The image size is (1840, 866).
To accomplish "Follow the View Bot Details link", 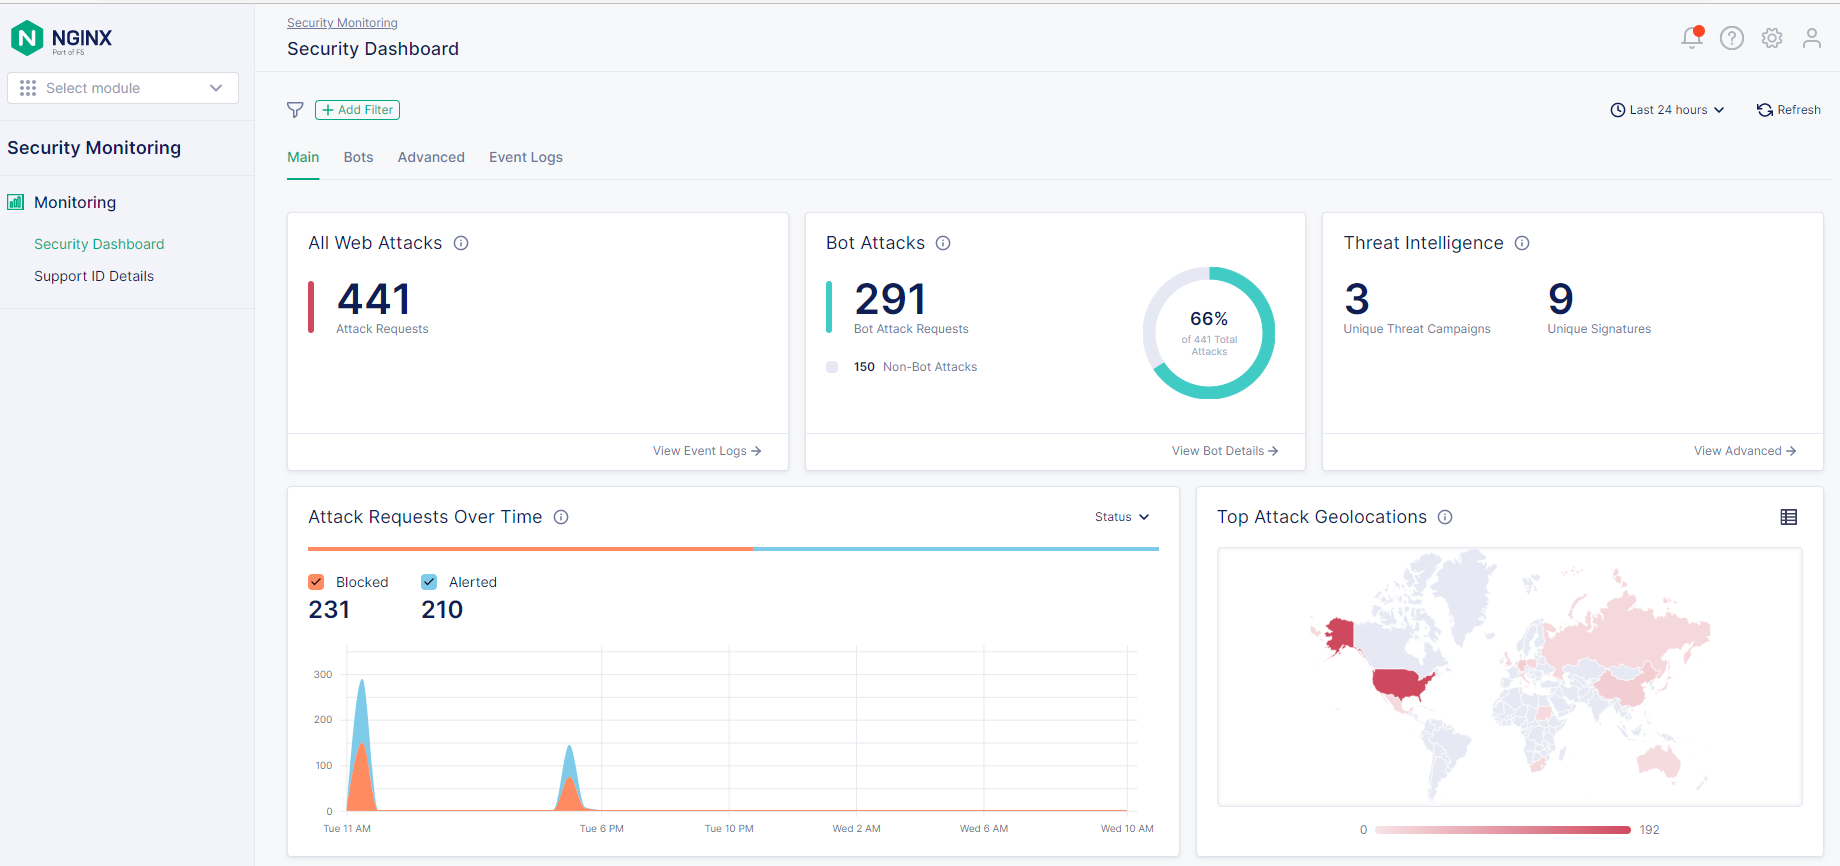I will tap(1224, 451).
